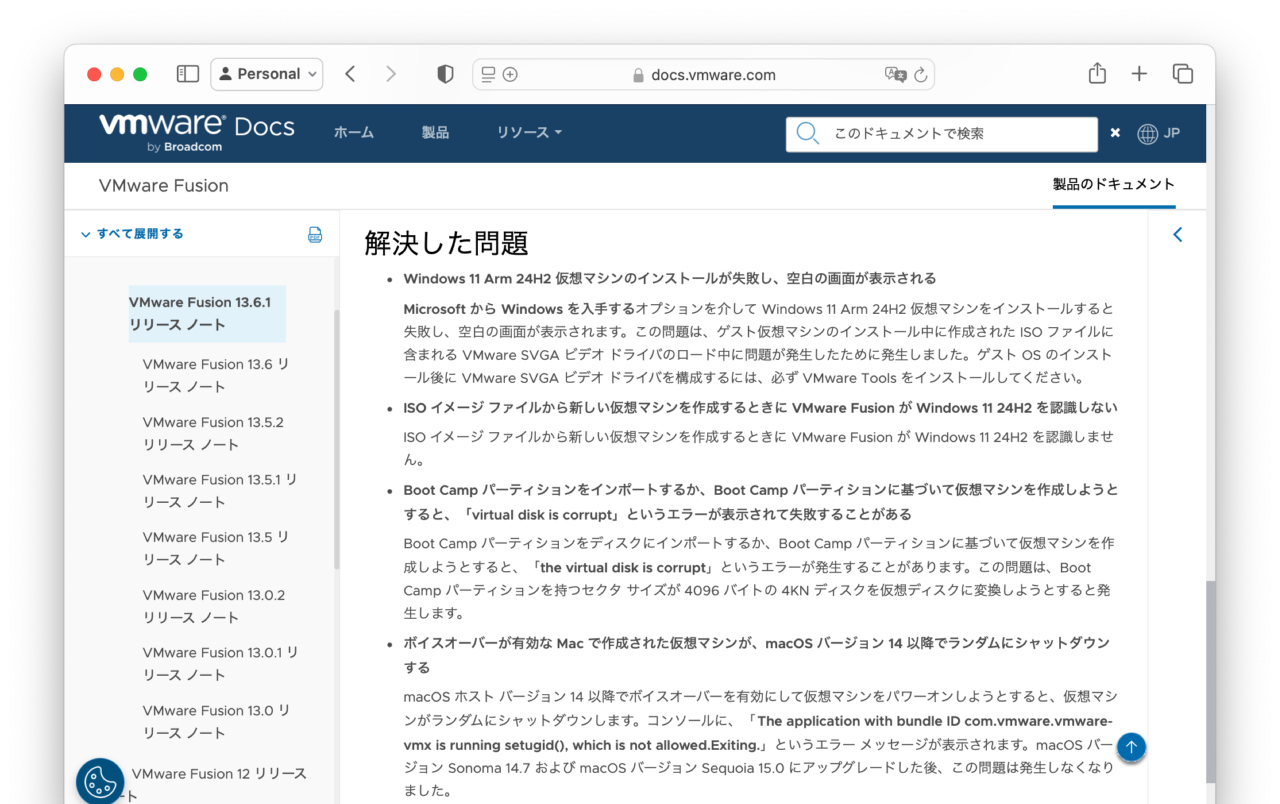Open VMware Fusion 13.5.1 リリース ノート
Screen dimensions: 1280x804
coord(220,491)
